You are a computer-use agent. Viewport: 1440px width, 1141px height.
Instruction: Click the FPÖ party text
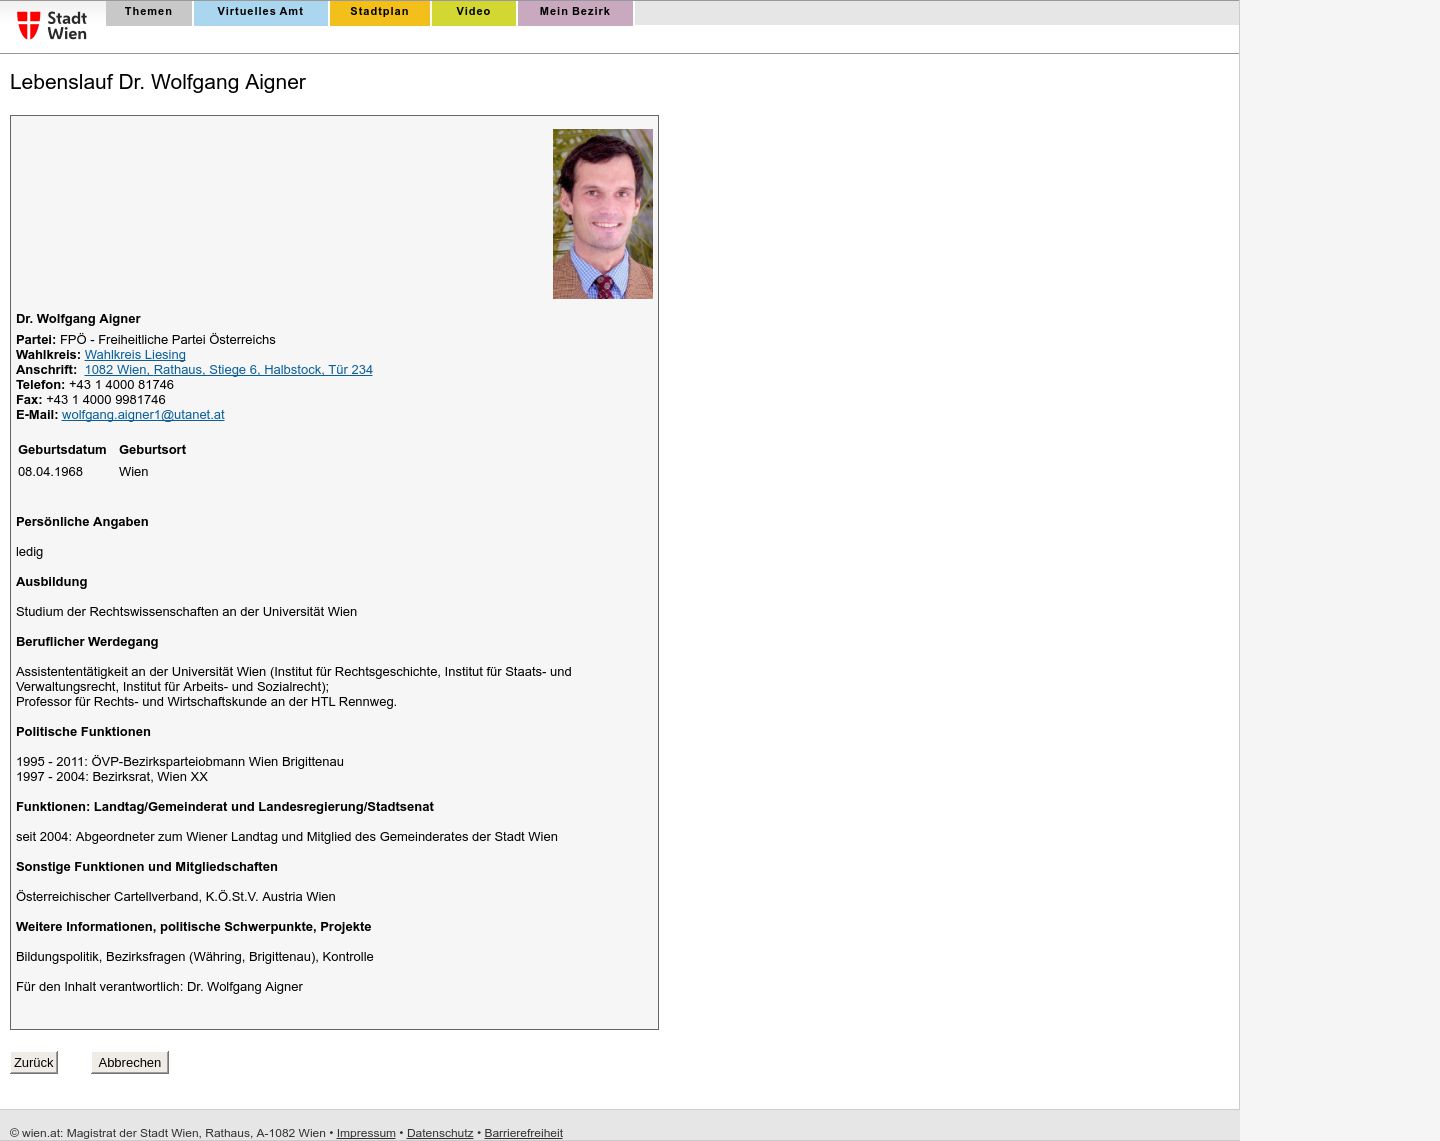[168, 340]
